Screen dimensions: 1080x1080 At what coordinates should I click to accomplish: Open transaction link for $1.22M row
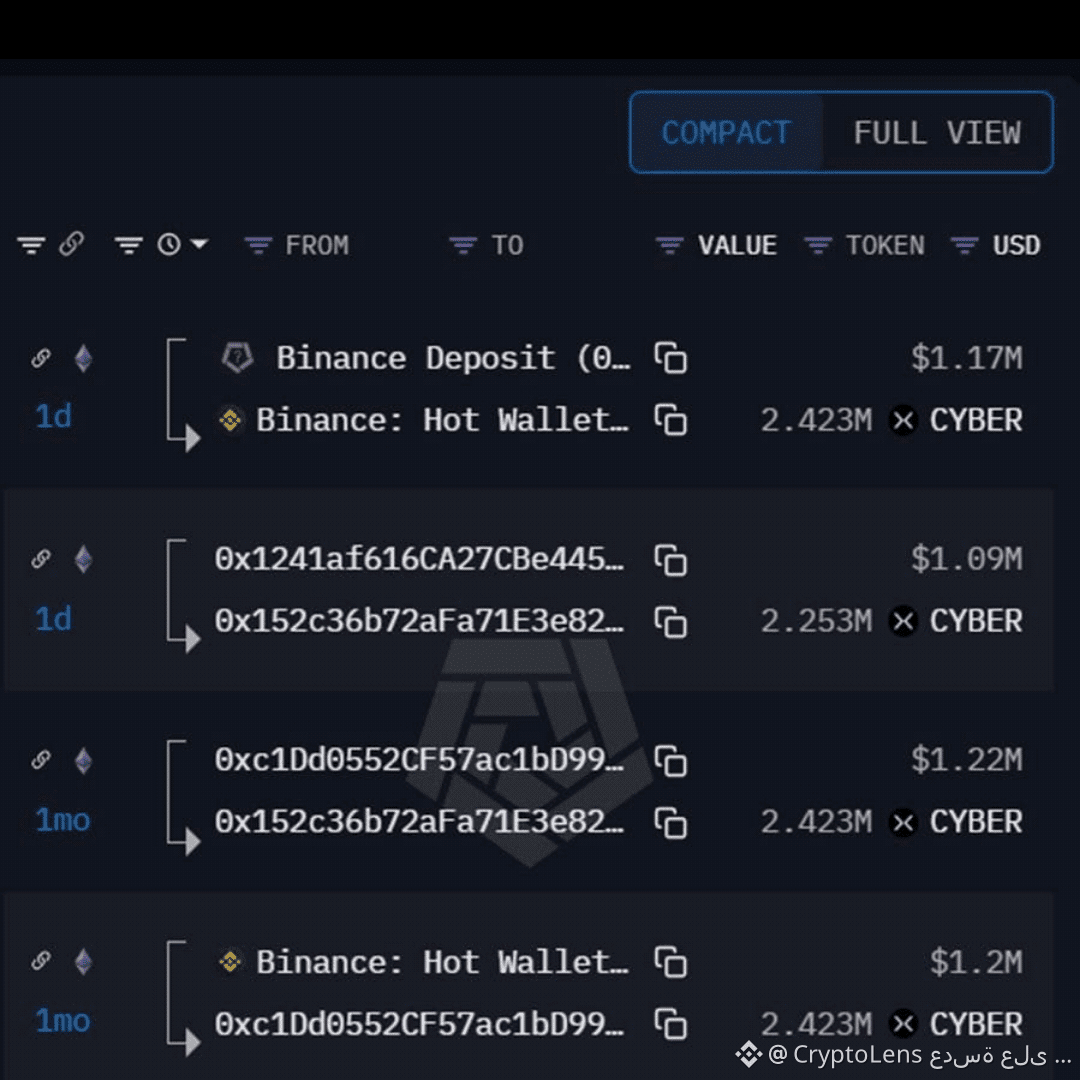click(x=41, y=760)
